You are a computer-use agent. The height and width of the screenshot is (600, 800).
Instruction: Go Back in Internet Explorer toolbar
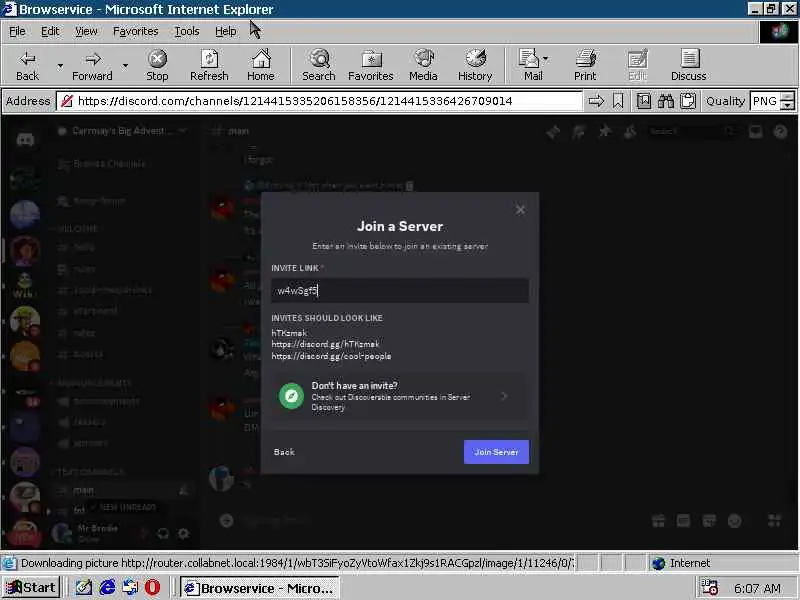(x=28, y=65)
